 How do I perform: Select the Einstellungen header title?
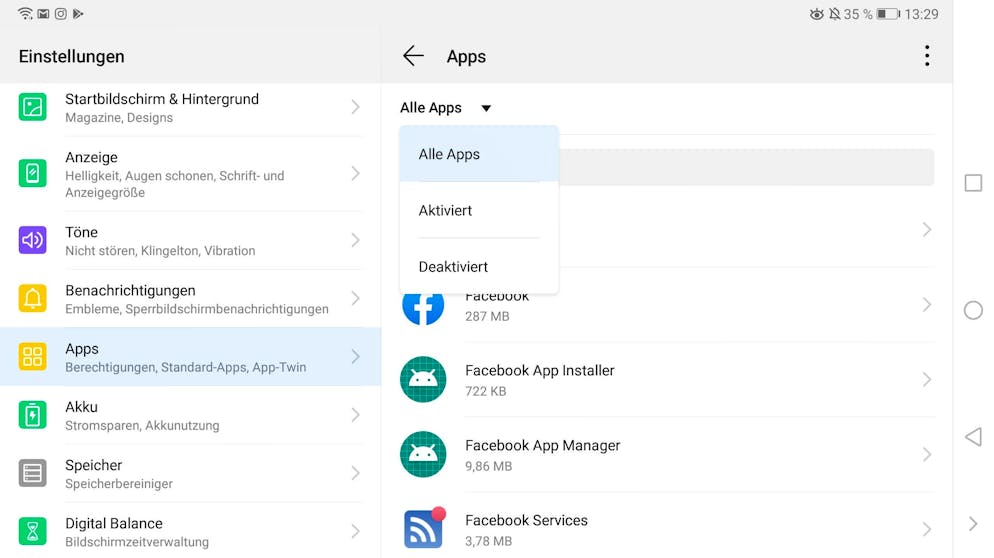(x=72, y=56)
